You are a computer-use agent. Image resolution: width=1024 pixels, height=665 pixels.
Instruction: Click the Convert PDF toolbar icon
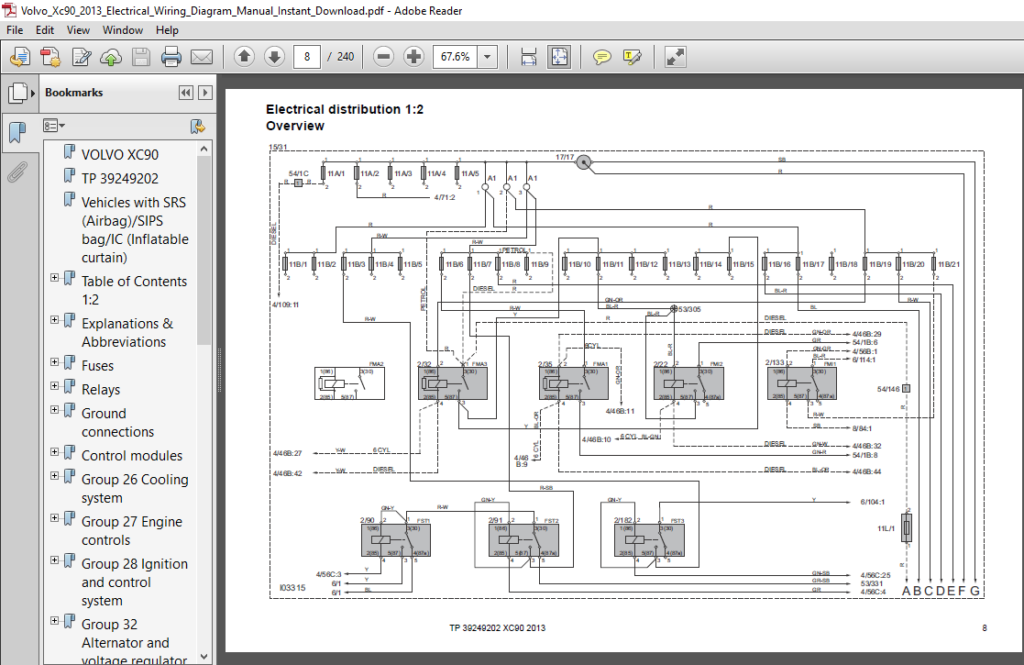click(50, 57)
